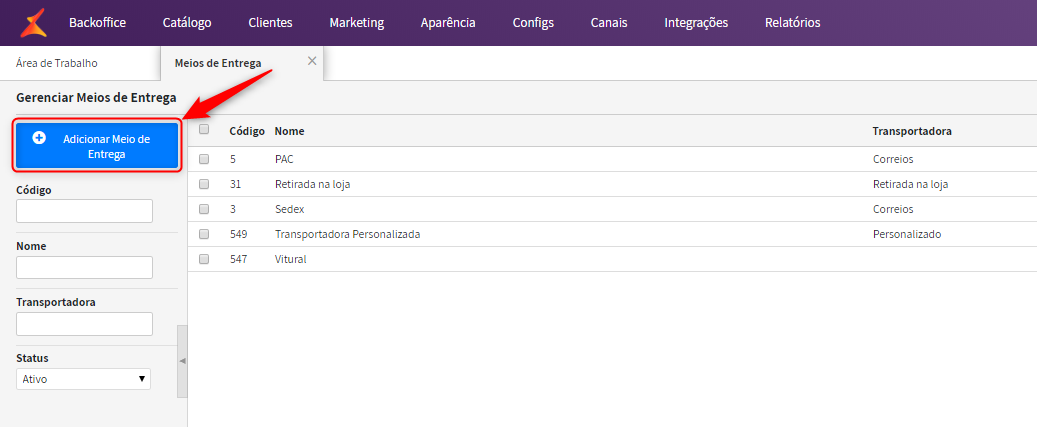The width and height of the screenshot is (1037, 427).
Task: Click Retirada na loja carrier cell
Action: (x=911, y=184)
